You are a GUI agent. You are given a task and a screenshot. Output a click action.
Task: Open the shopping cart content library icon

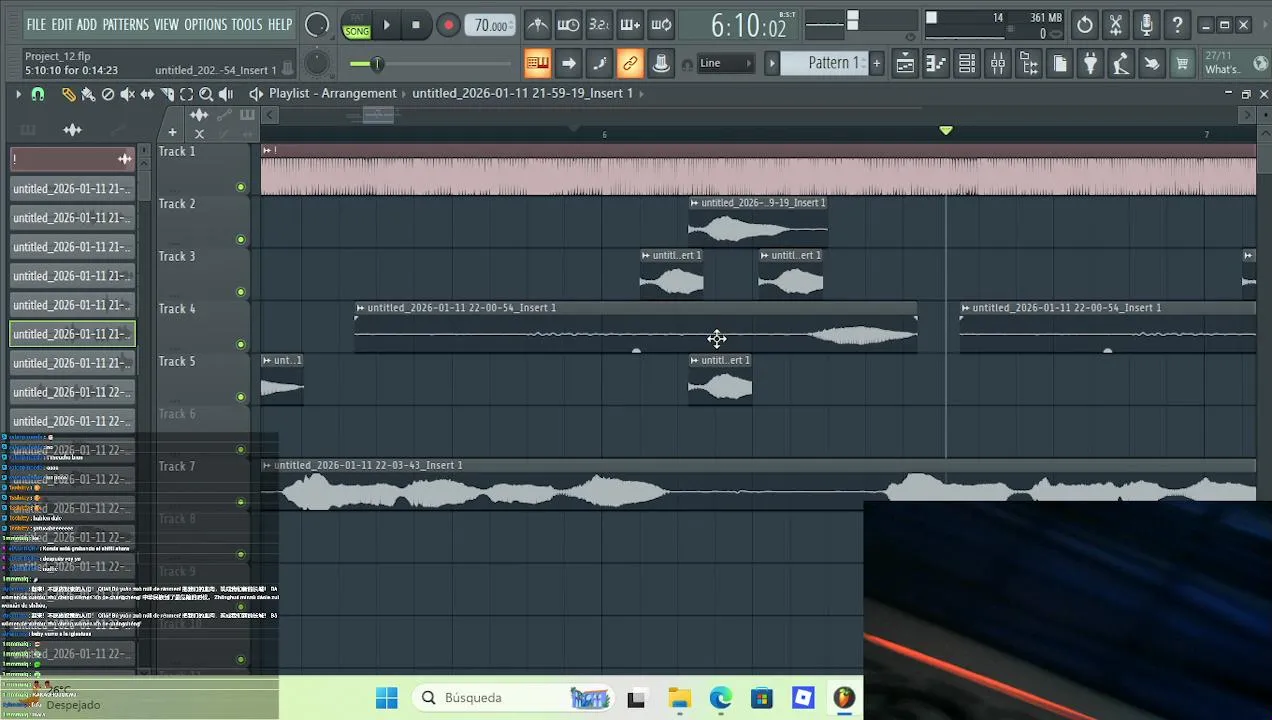1182,64
